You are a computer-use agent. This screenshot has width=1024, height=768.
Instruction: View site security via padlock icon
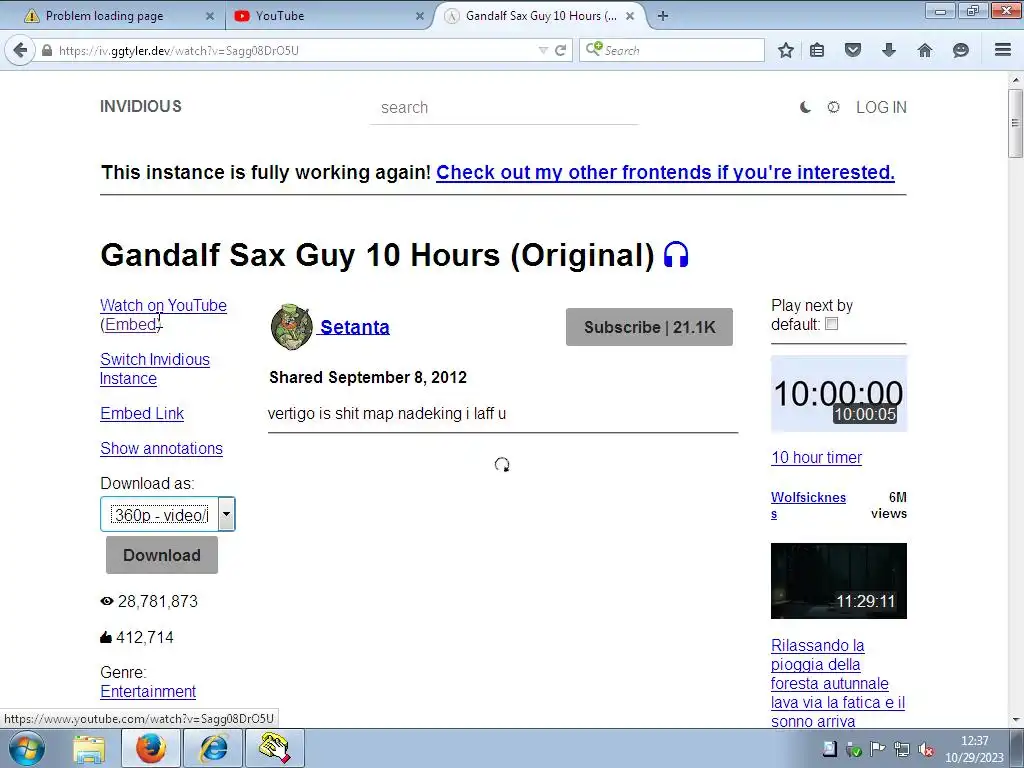coord(47,50)
